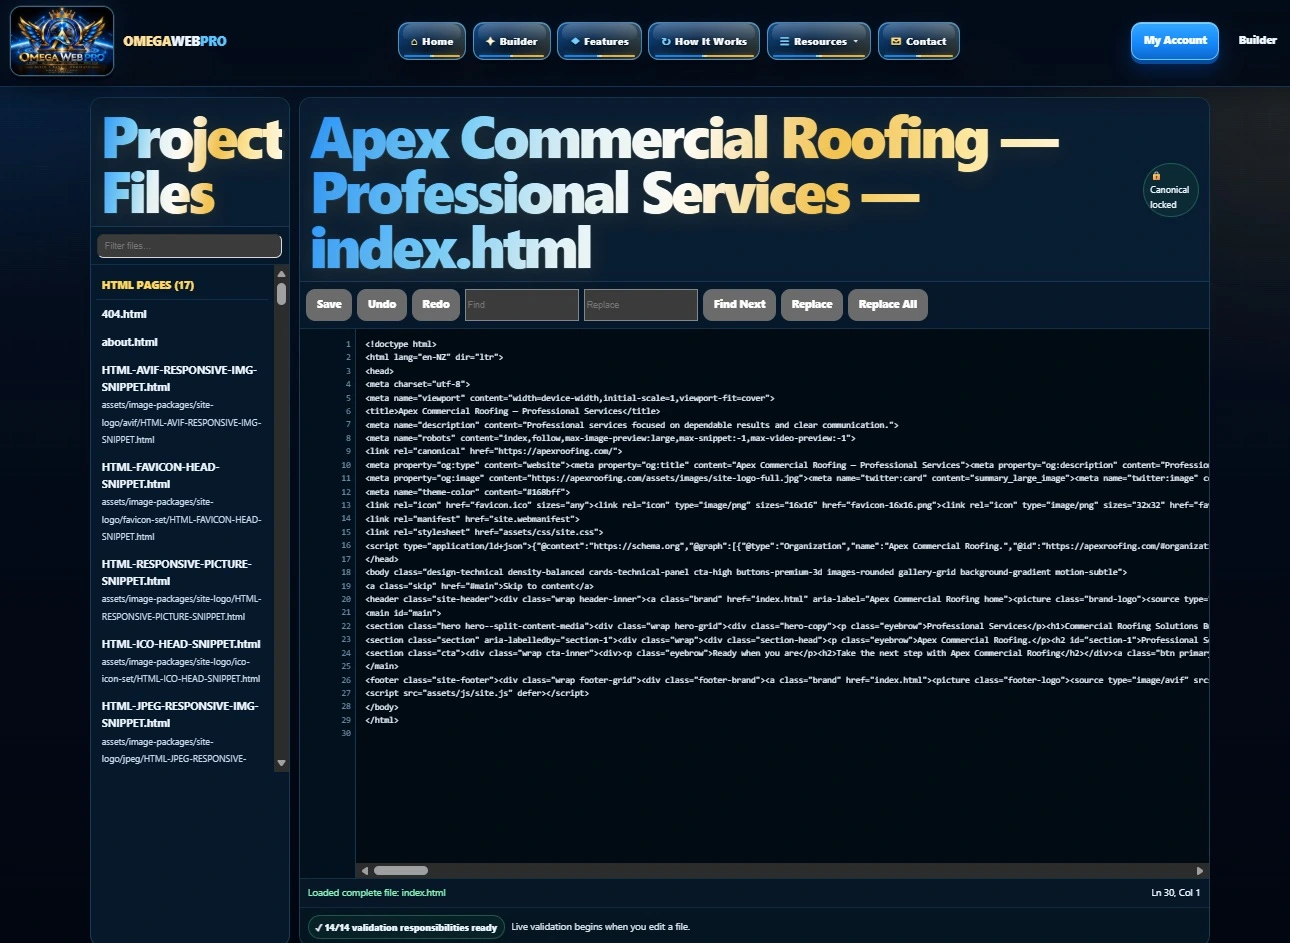Expand the Resources dropdown menu
Image resolution: width=1290 pixels, height=943 pixels.
point(819,41)
